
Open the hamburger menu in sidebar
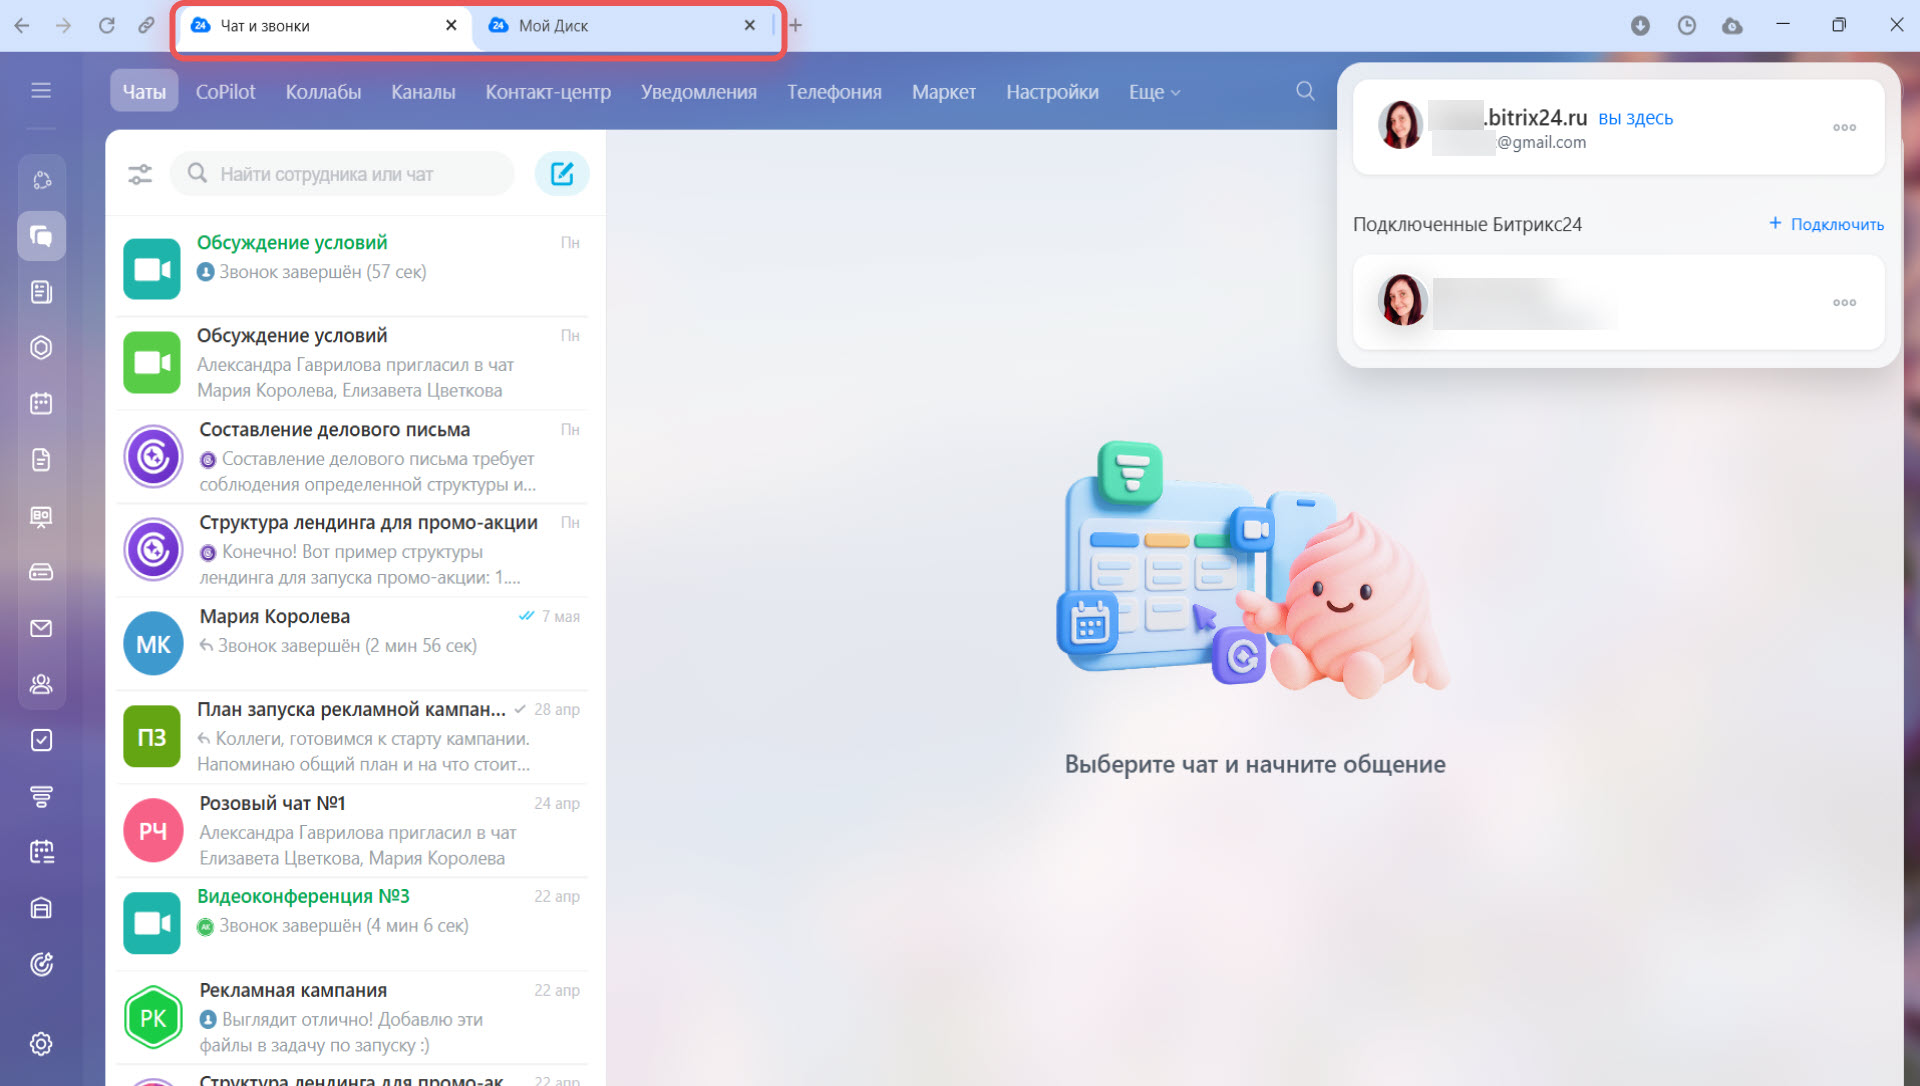(x=41, y=91)
